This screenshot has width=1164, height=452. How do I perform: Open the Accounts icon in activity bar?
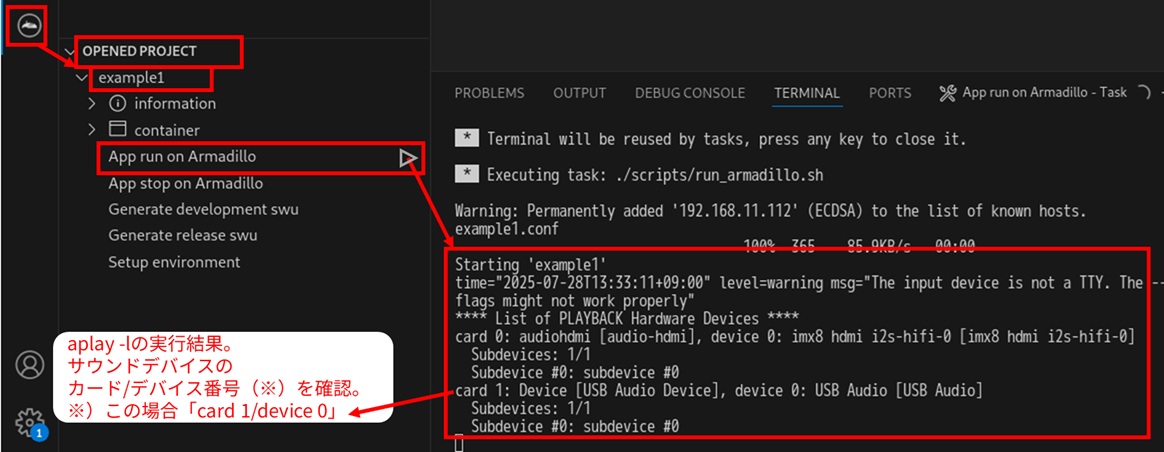pos(30,364)
